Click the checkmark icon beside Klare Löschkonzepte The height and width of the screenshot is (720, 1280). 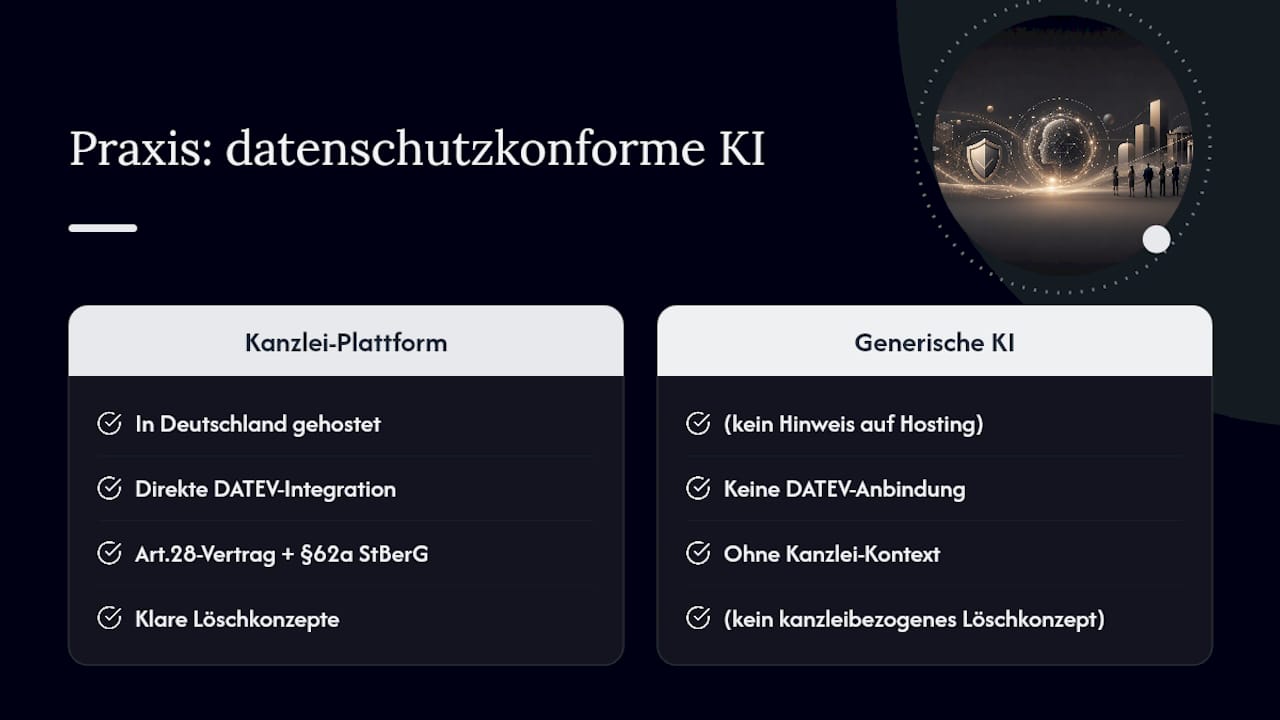109,619
